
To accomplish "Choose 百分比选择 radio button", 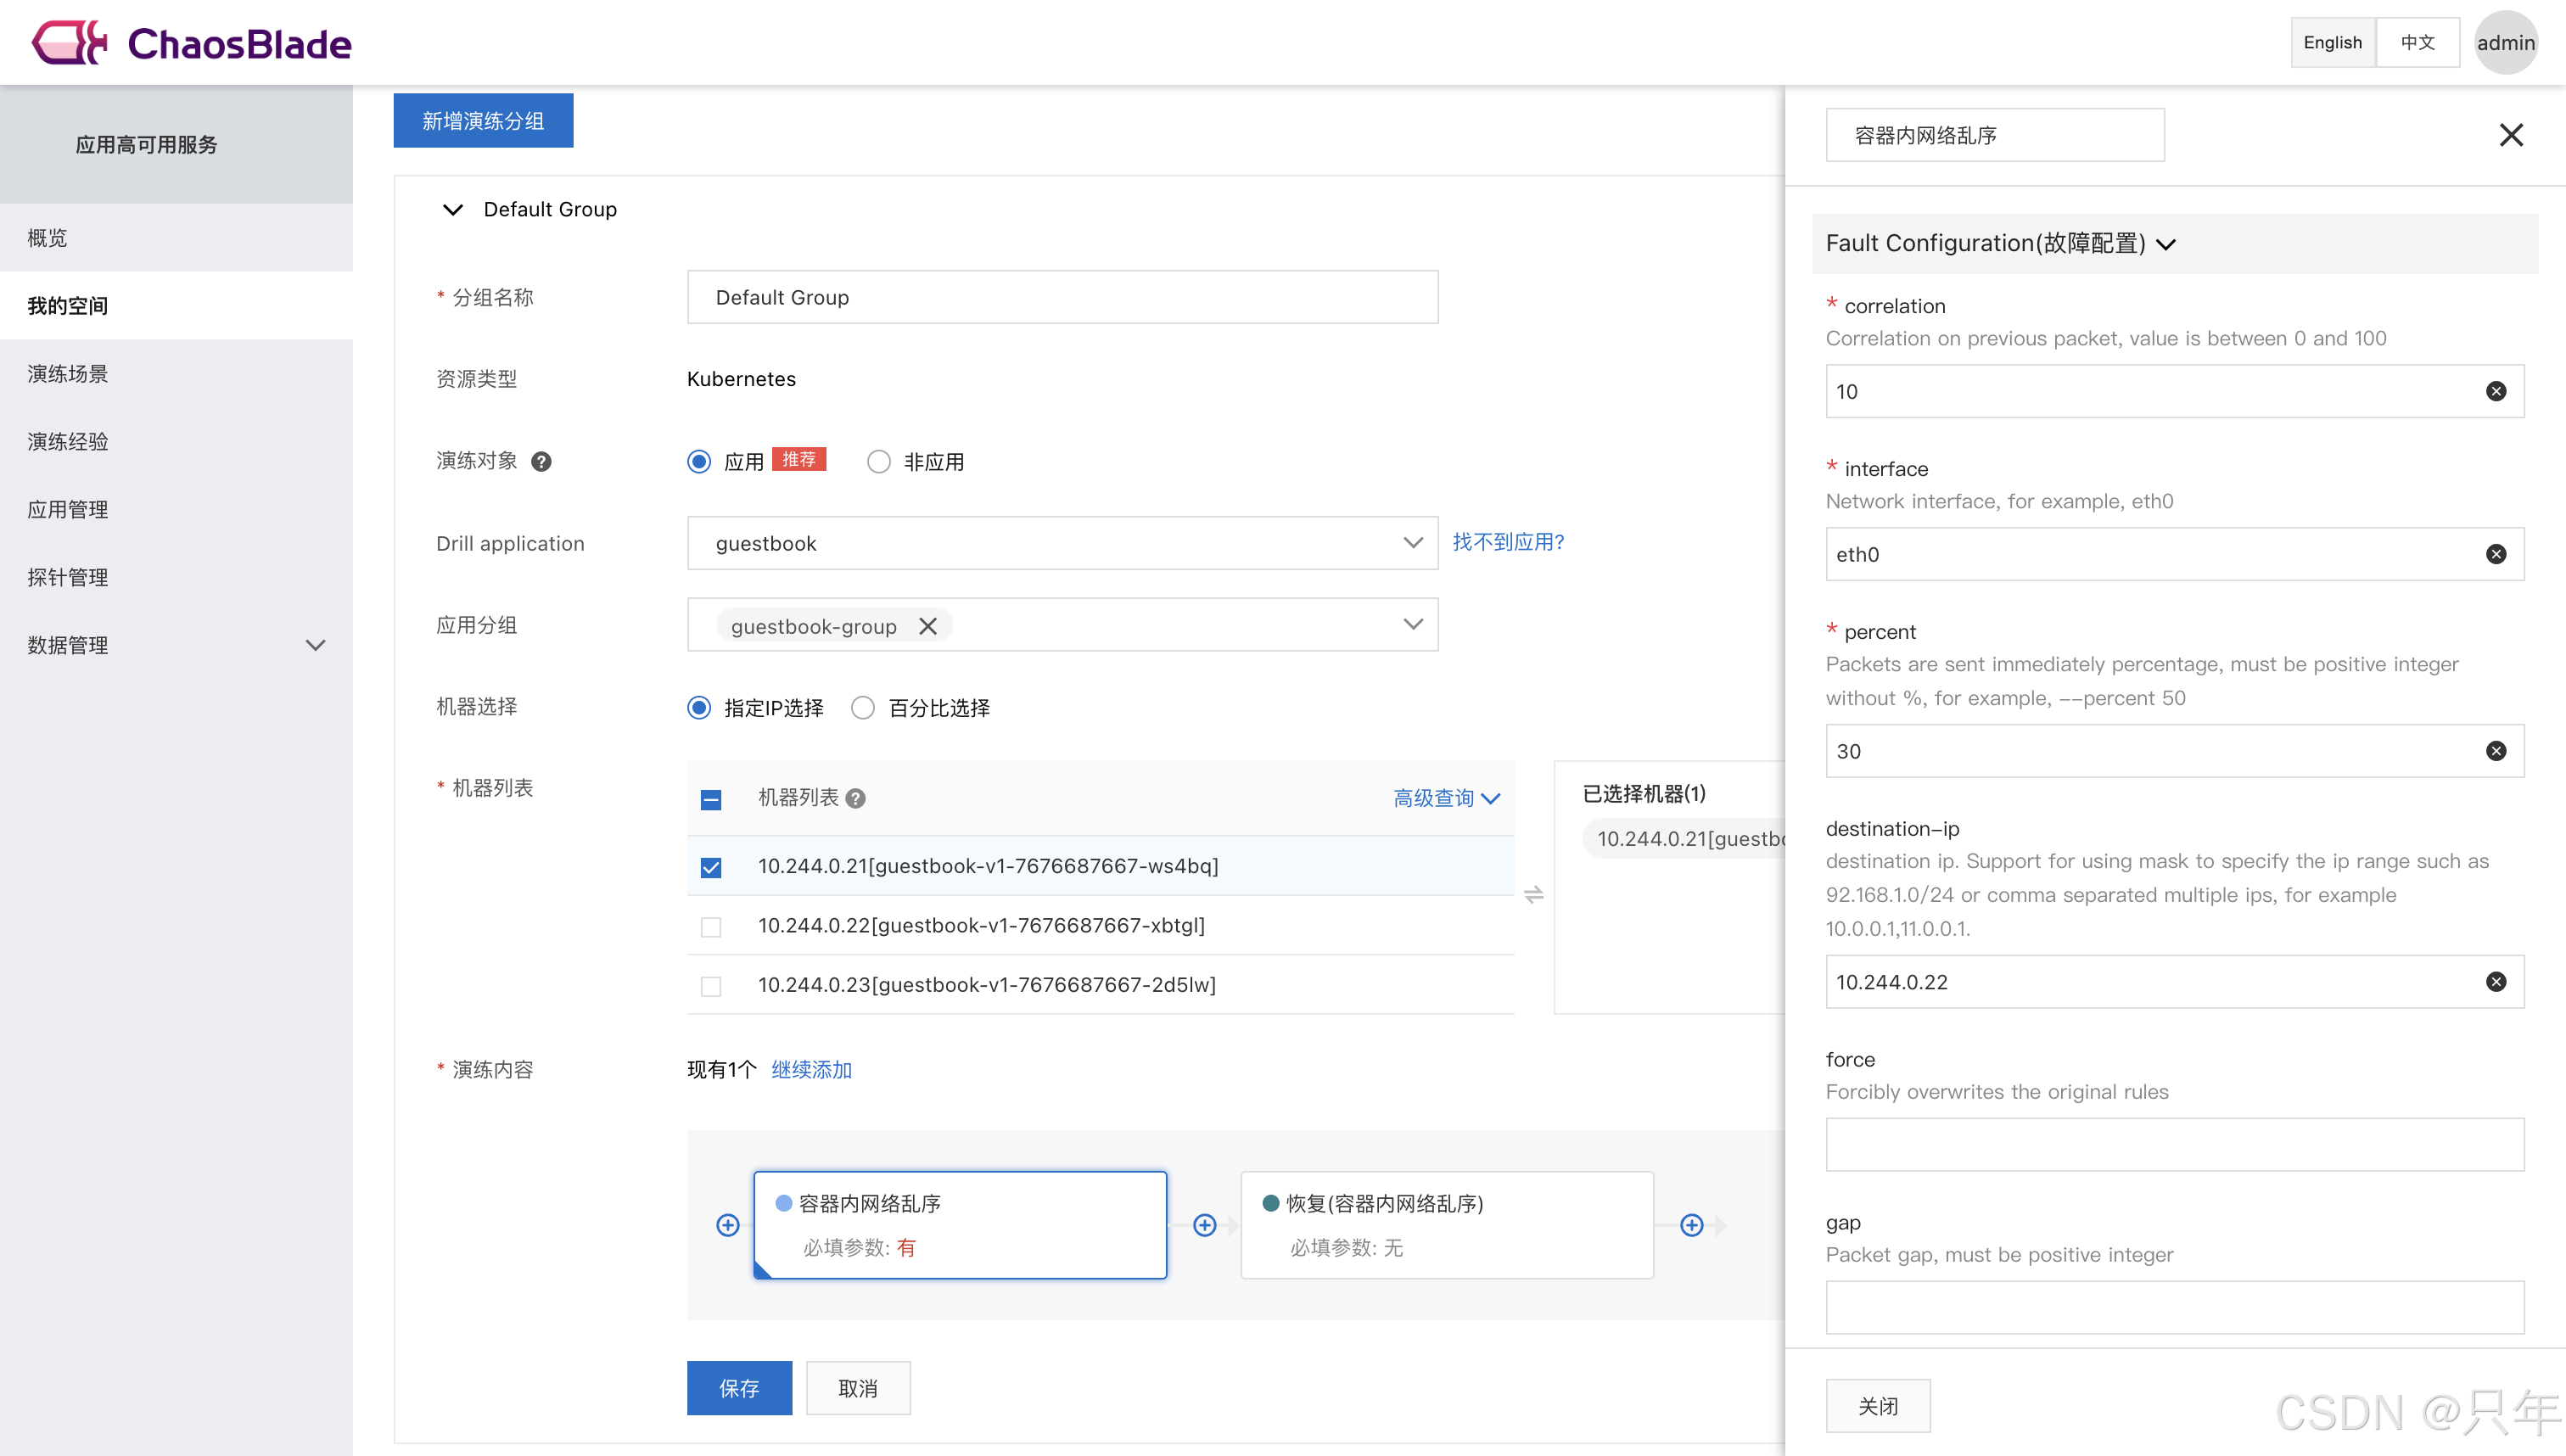I will click(863, 708).
